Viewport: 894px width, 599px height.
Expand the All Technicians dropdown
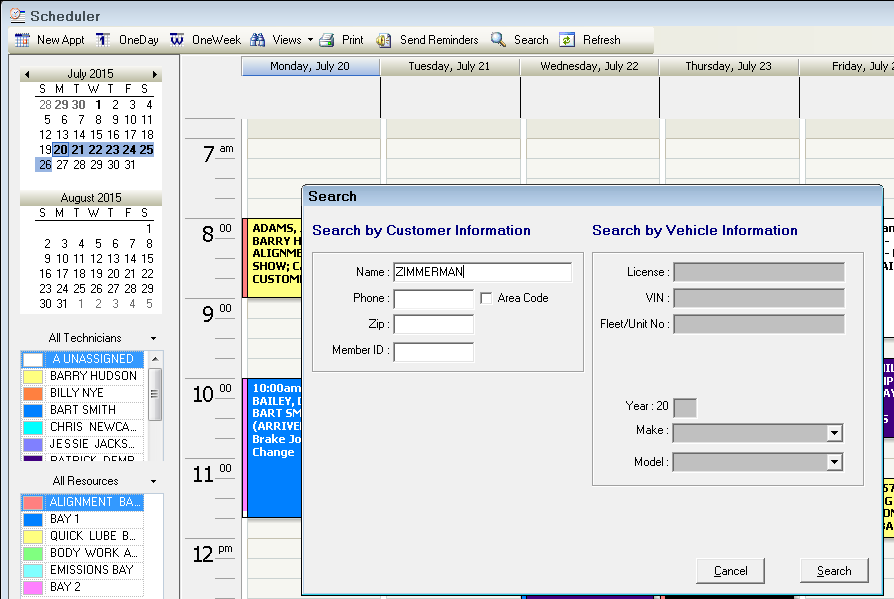153,339
